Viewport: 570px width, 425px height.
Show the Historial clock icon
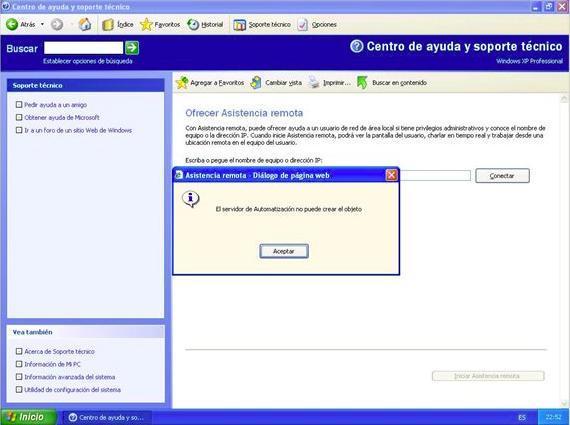click(193, 24)
